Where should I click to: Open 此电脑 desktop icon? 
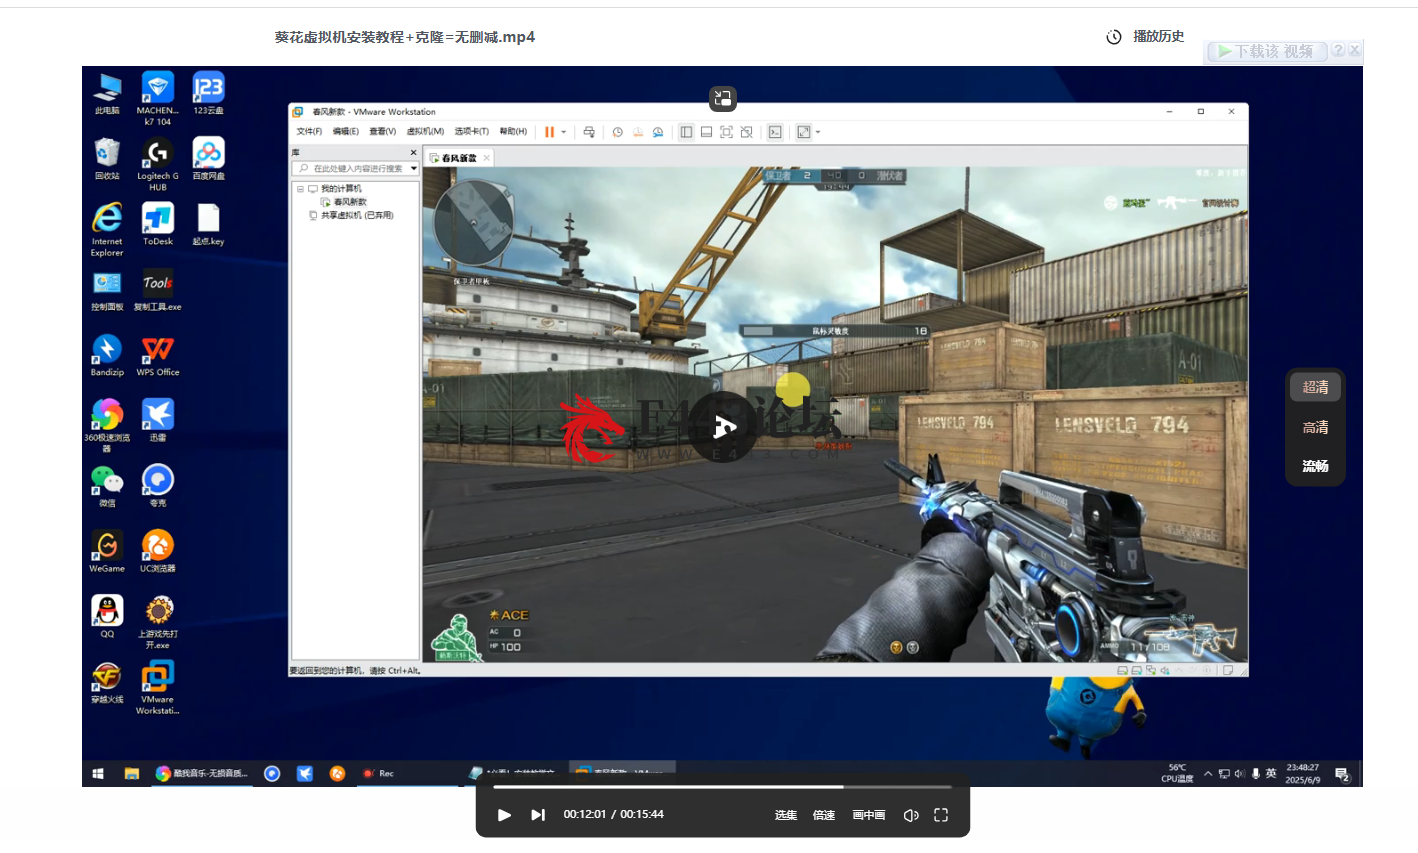(107, 94)
